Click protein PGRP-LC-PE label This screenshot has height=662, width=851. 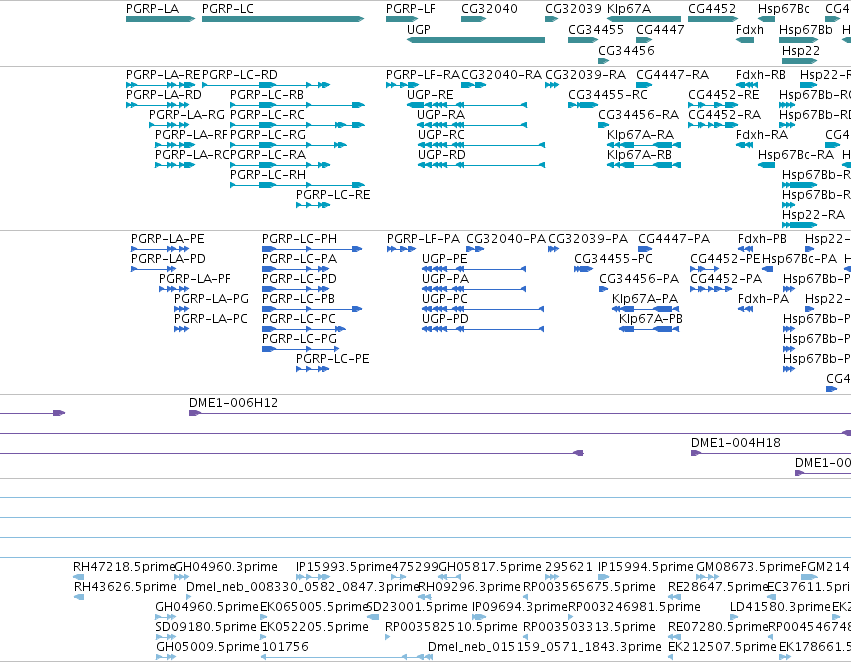[x=332, y=359]
